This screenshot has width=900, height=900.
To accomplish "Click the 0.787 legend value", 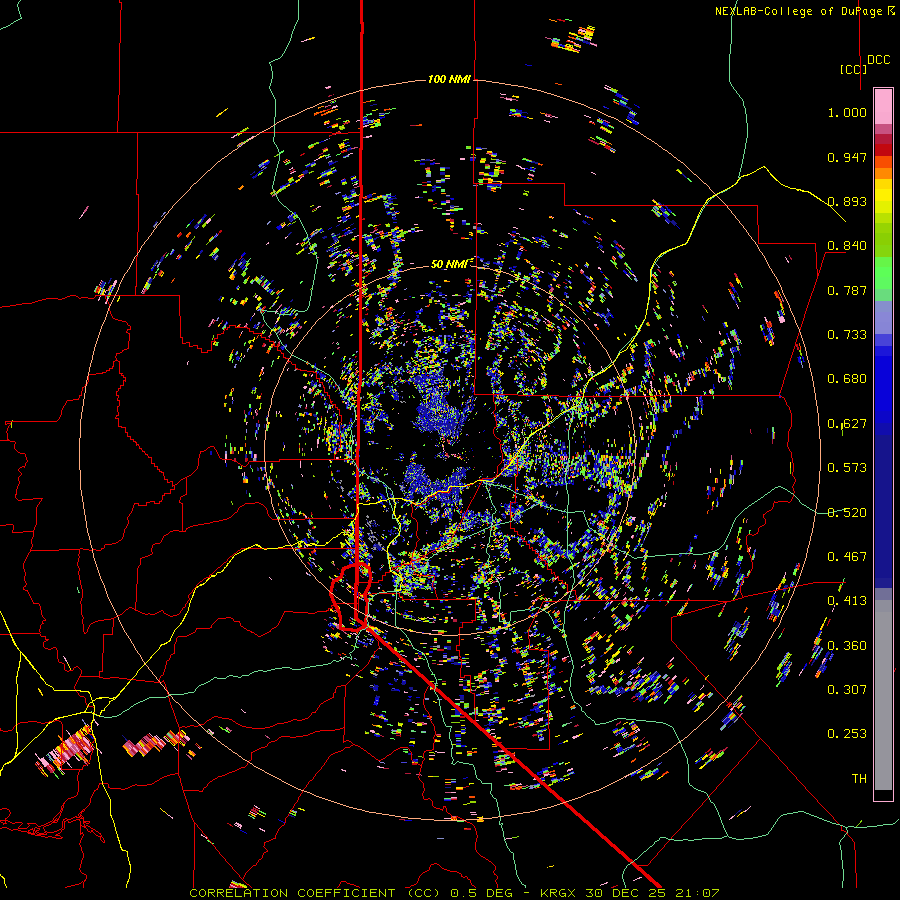I will pyautogui.click(x=847, y=290).
